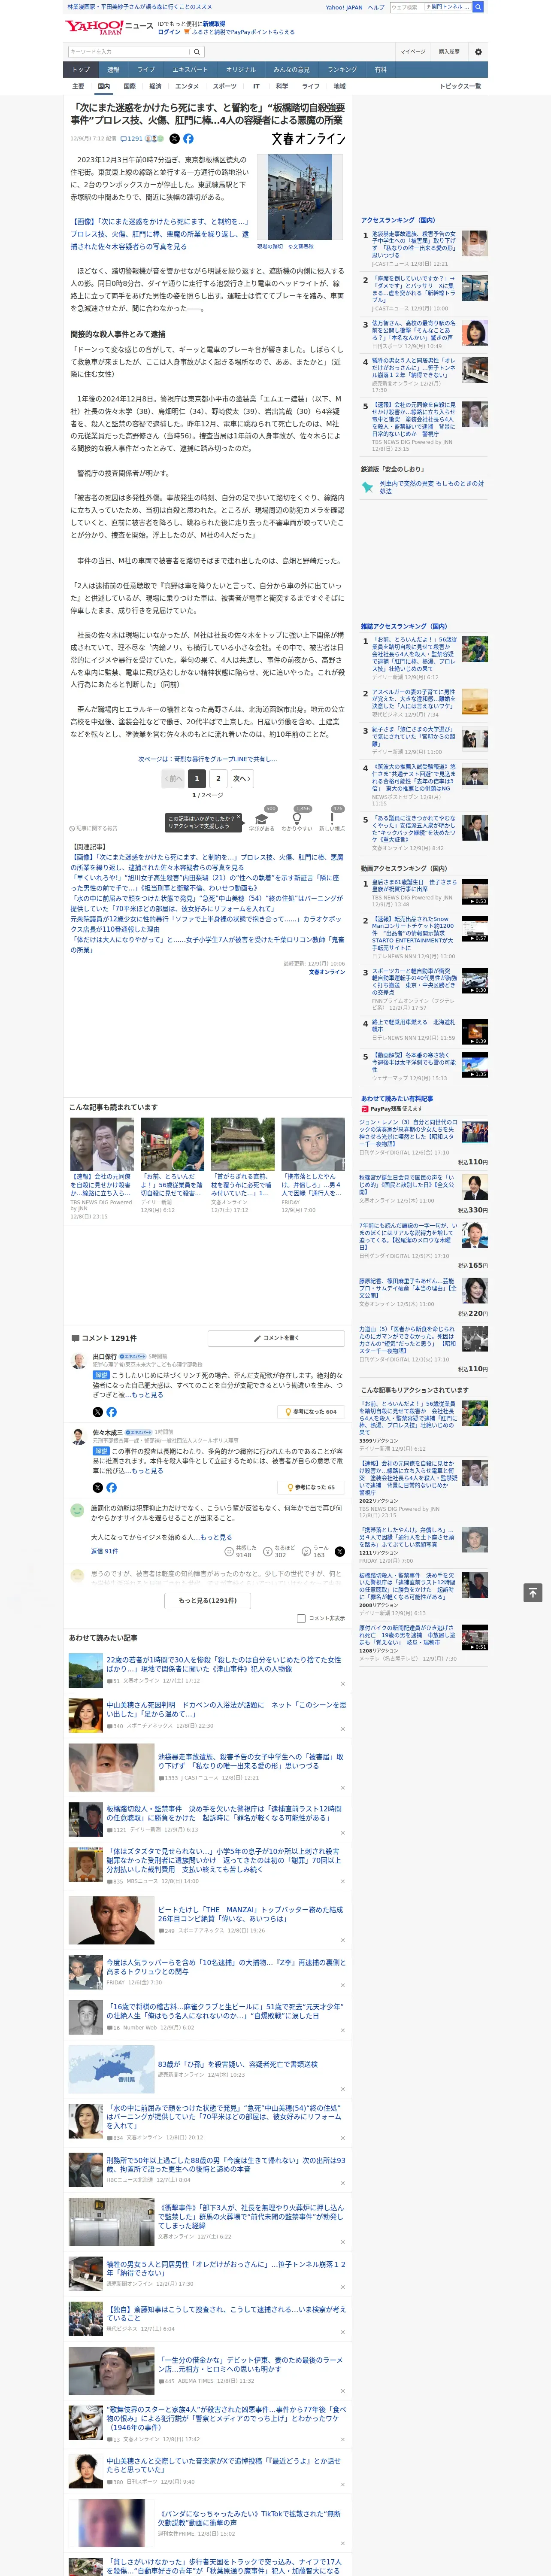Open 中山美穂さん死因判明 recommended article
The height and width of the screenshot is (2576, 551).
point(226,1709)
